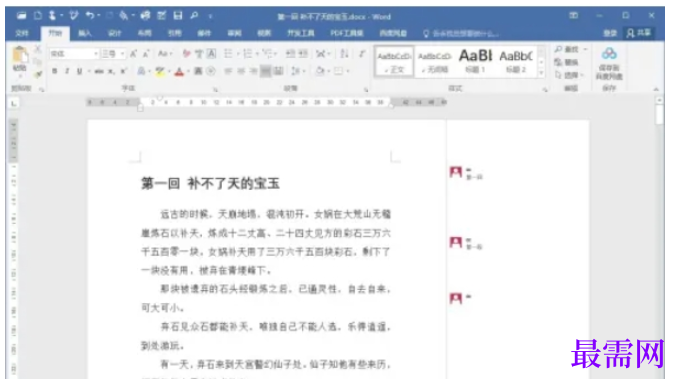Switch to the Design tab
The image size is (683, 385).
(115, 34)
